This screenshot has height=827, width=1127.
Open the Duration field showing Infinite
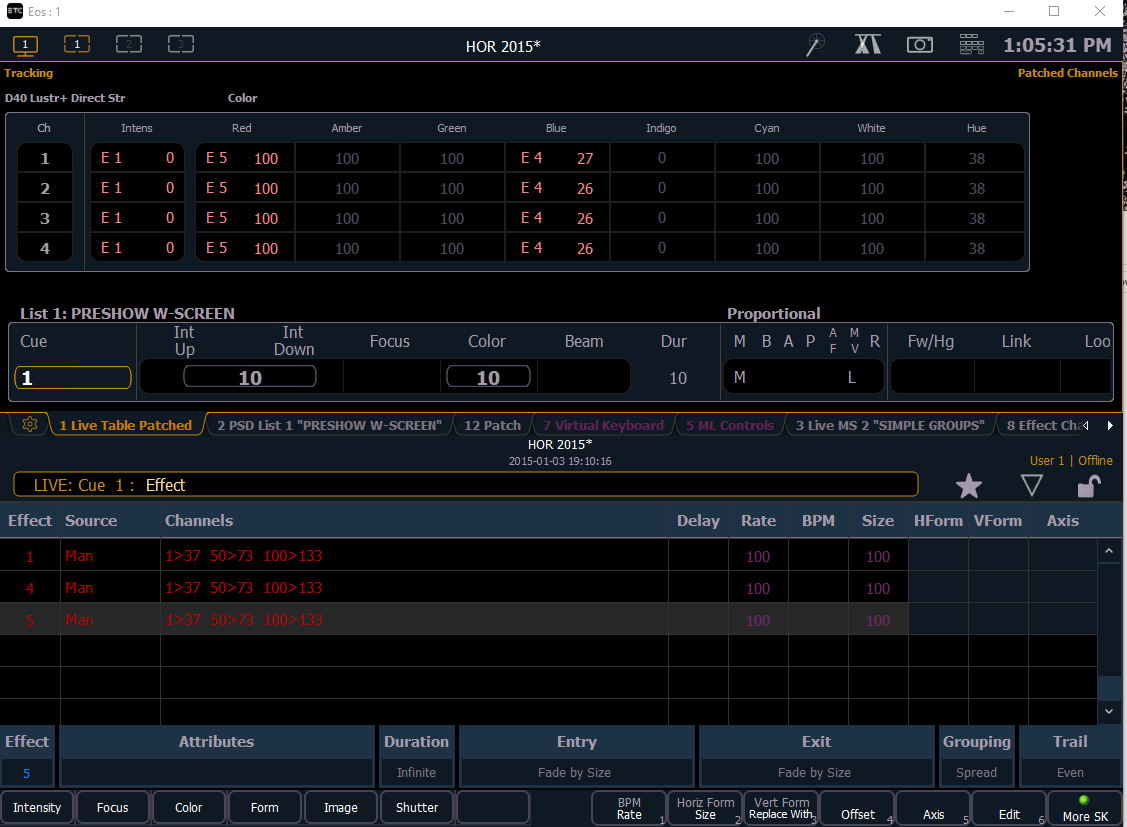pyautogui.click(x=416, y=773)
